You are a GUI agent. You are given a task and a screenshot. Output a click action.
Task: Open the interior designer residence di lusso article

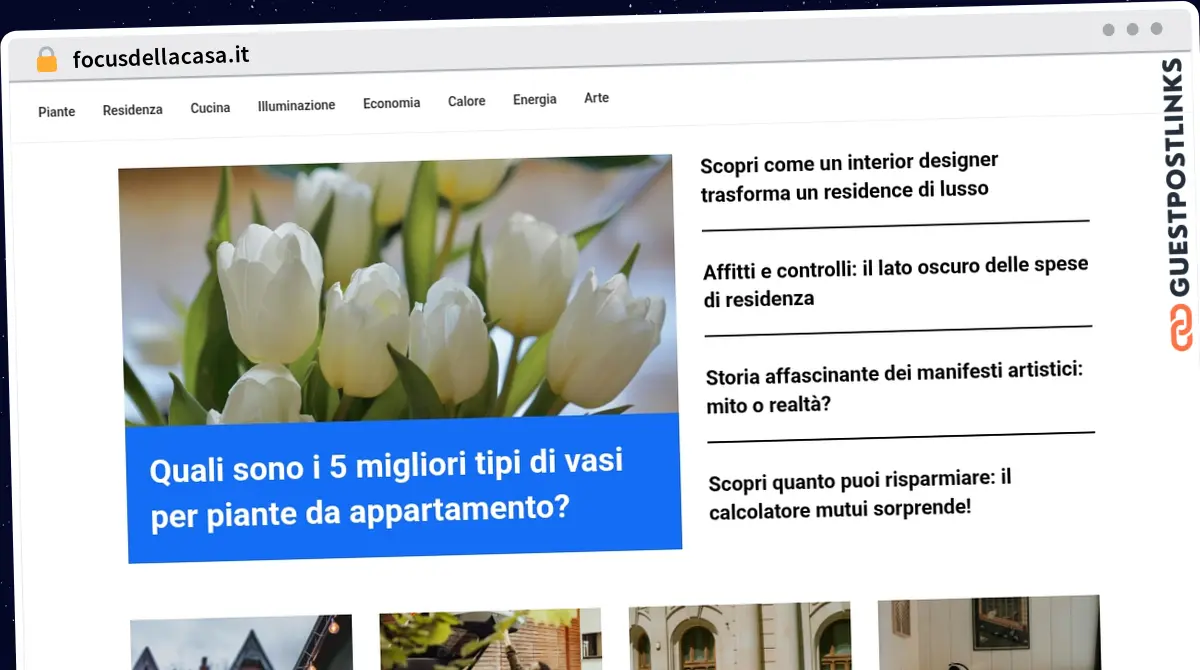pyautogui.click(x=849, y=176)
